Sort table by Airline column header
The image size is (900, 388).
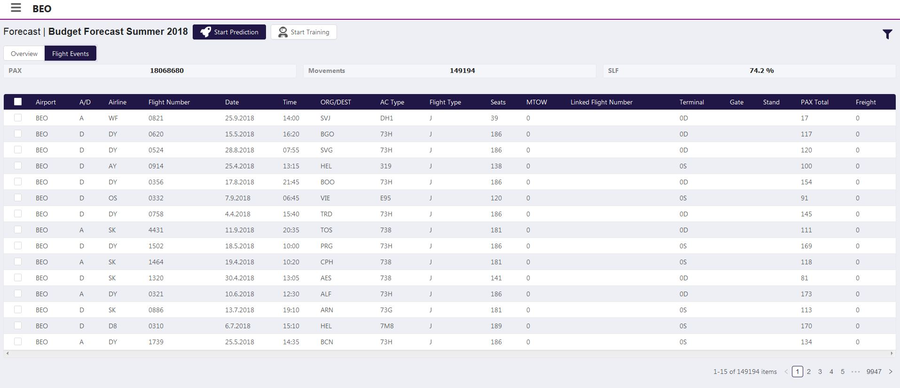pyautogui.click(x=118, y=102)
